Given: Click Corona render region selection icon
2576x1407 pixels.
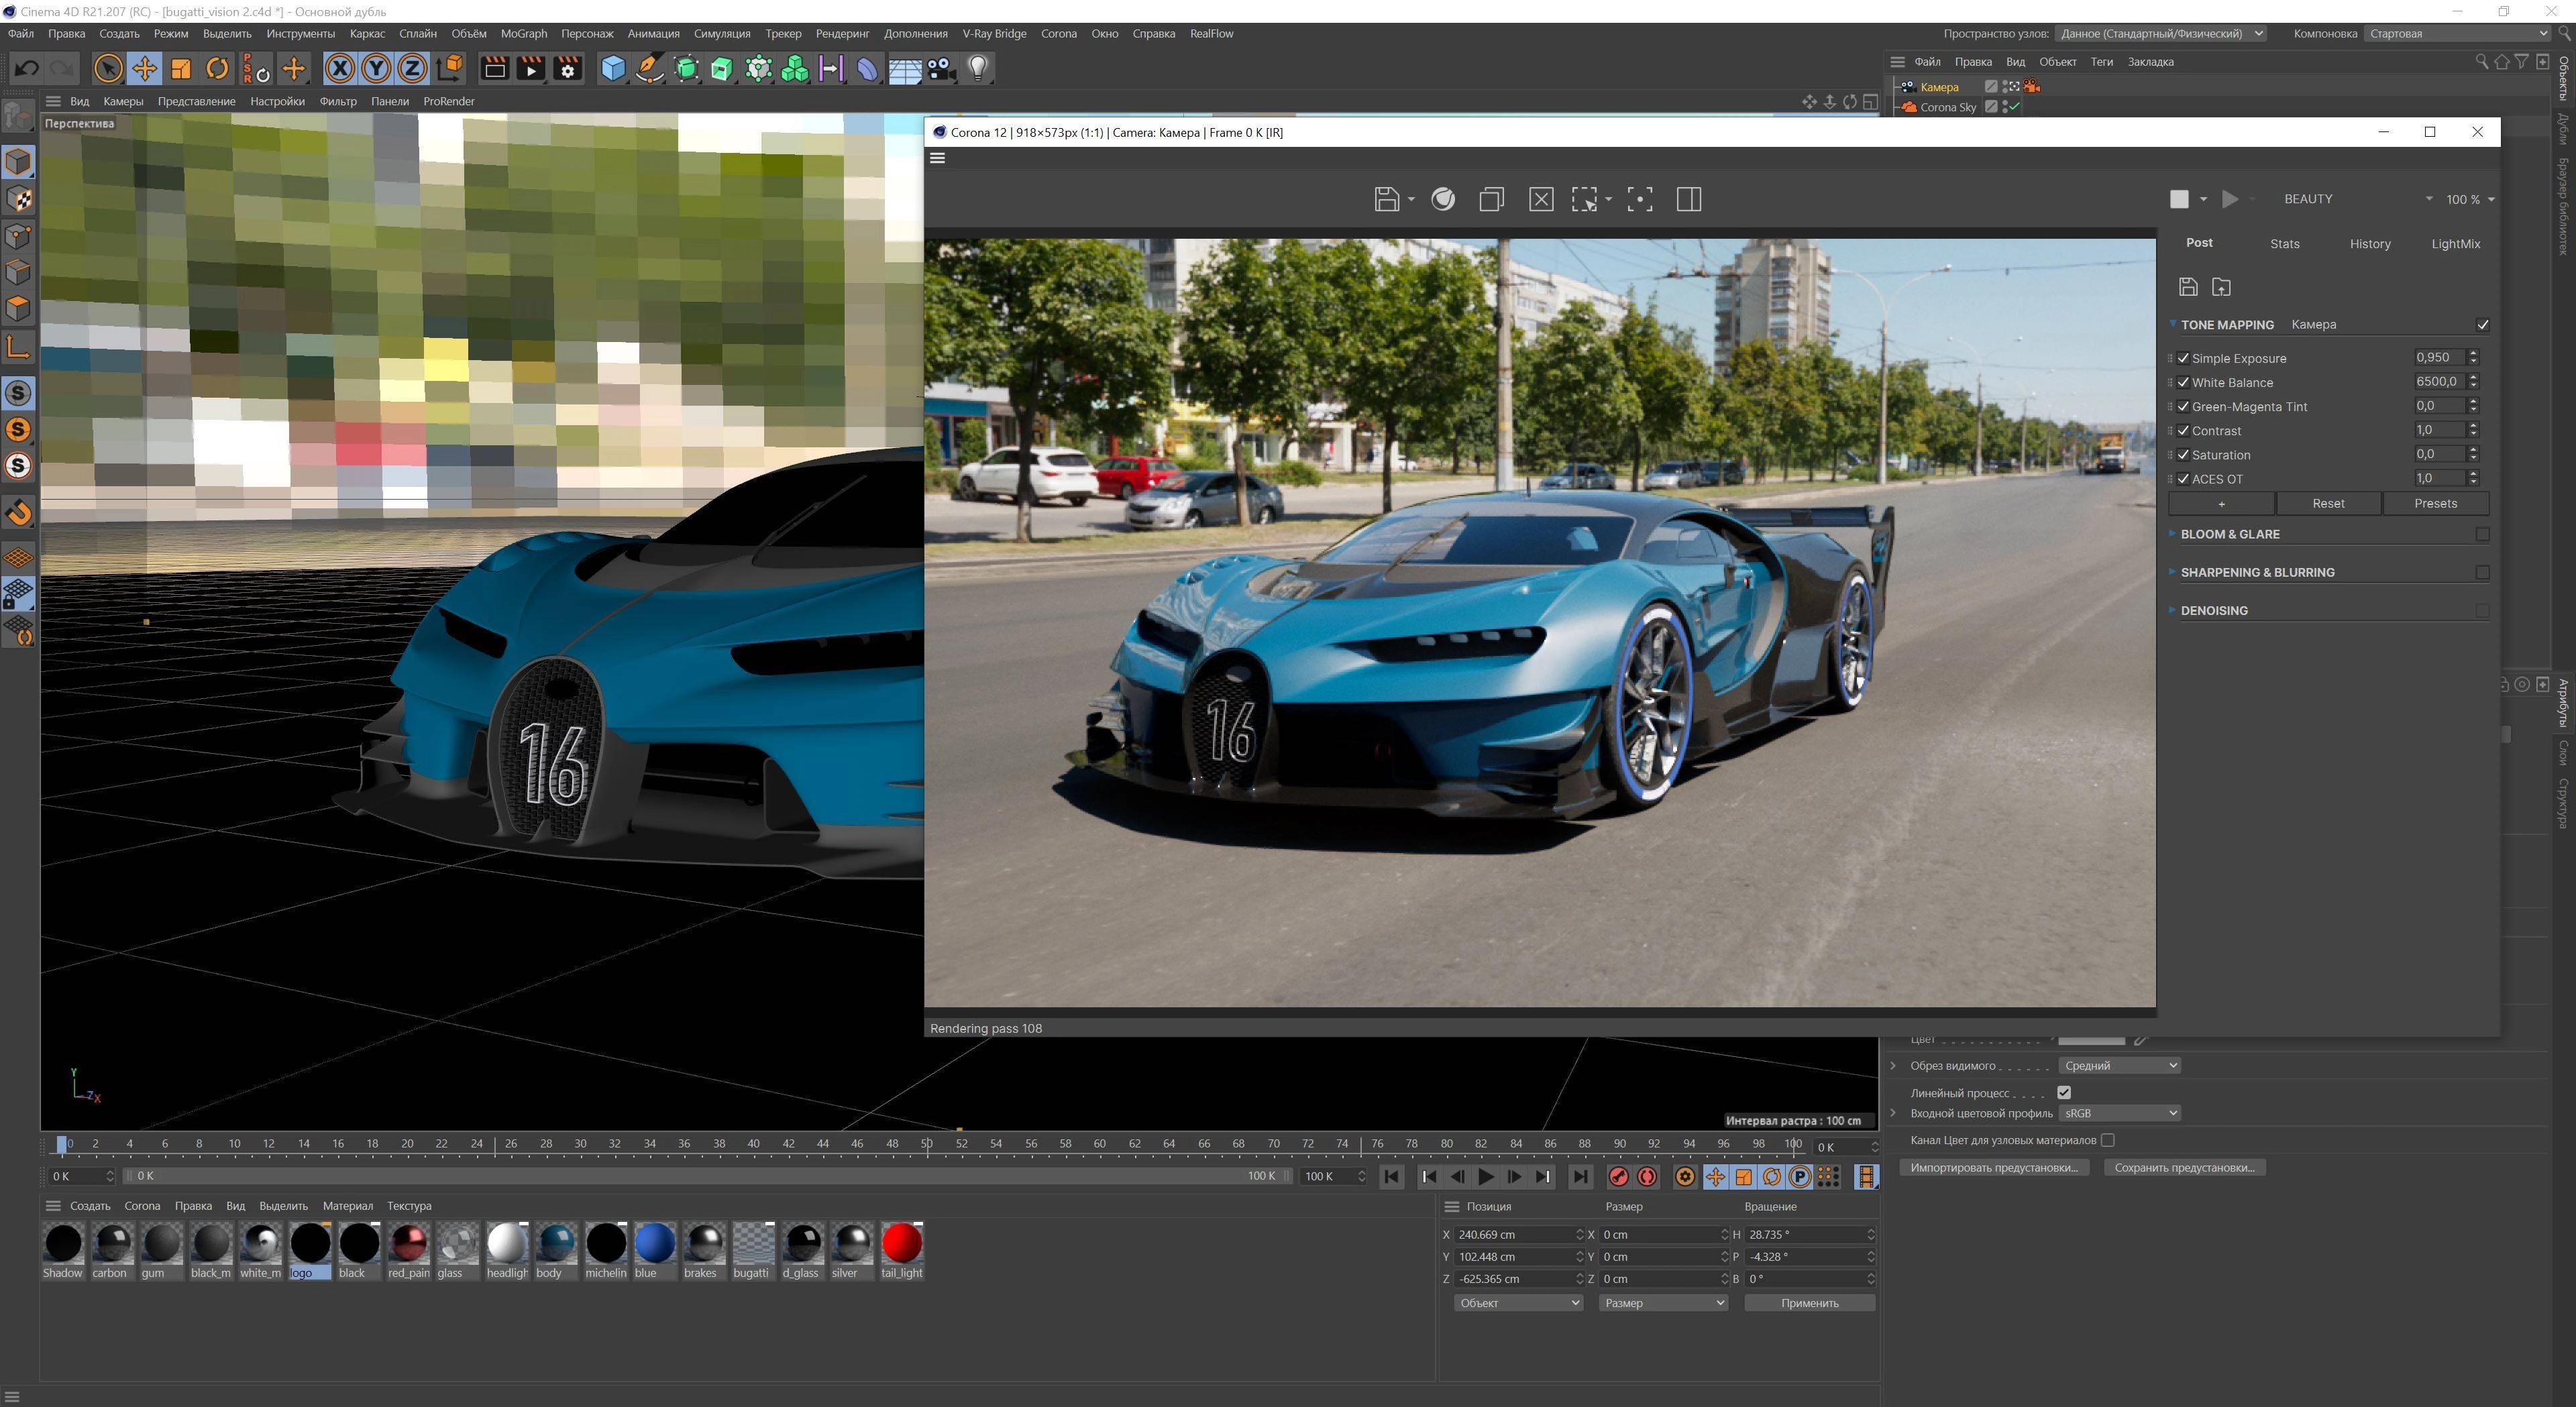Looking at the screenshot, I should [x=1584, y=199].
